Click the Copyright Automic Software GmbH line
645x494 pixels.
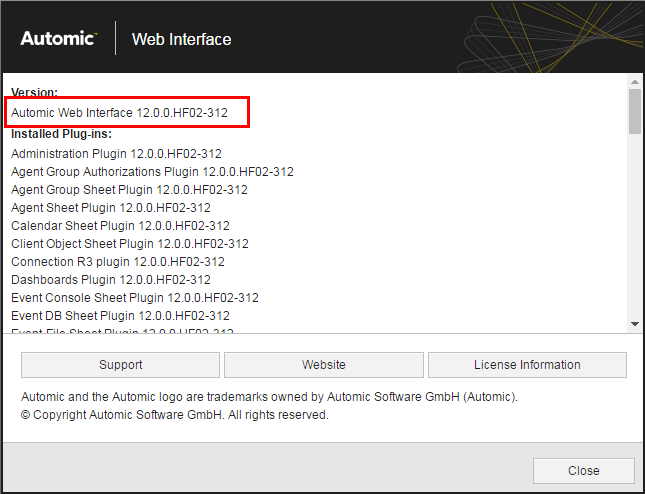(x=175, y=415)
